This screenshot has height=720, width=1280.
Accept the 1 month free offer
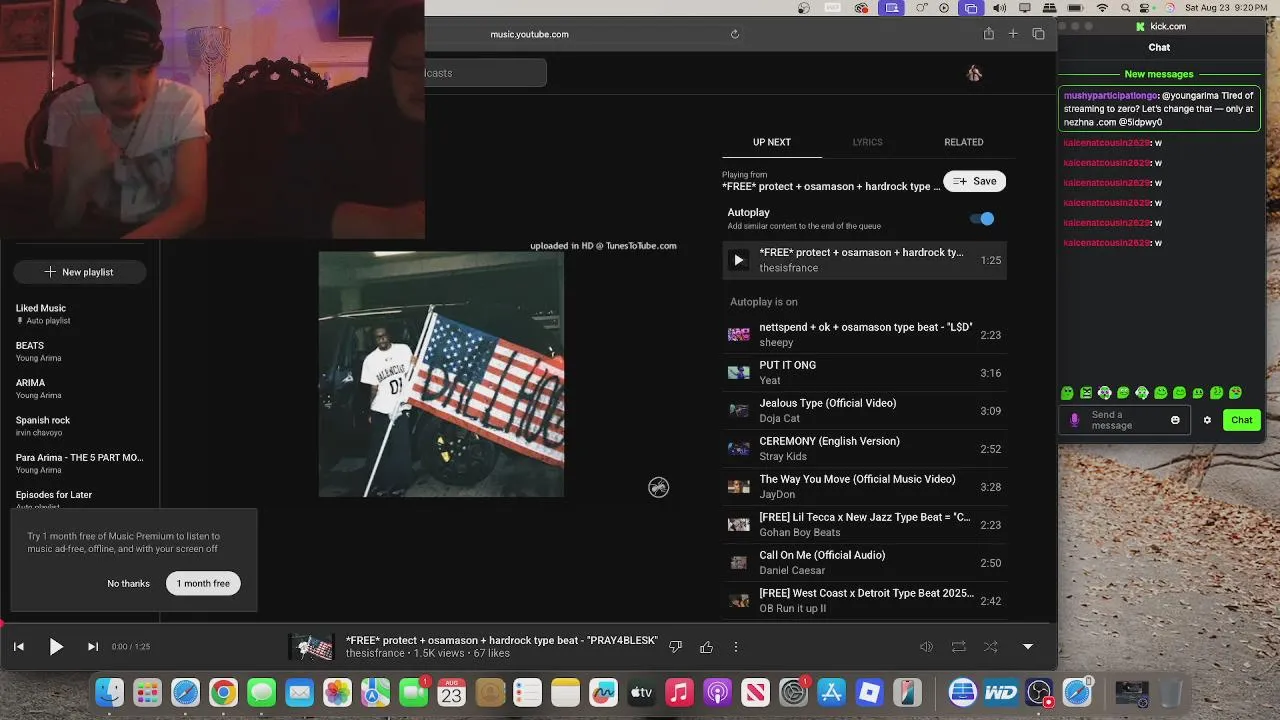[203, 584]
